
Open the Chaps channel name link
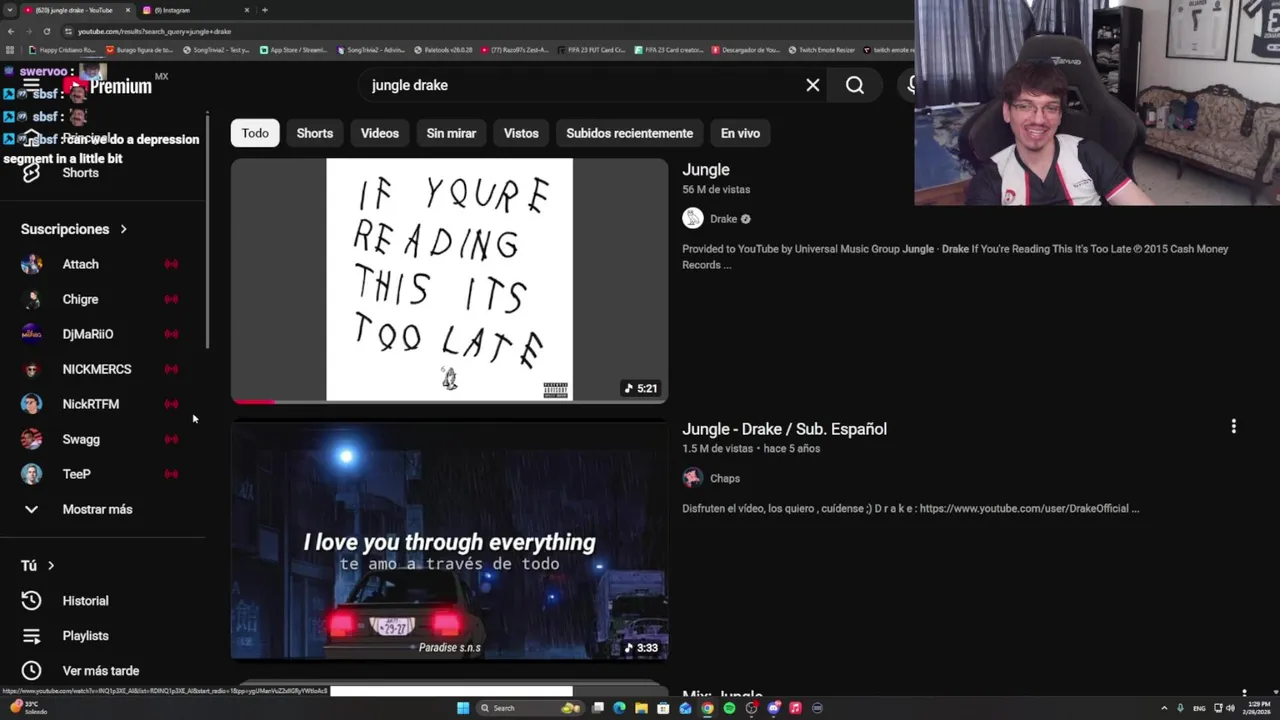click(x=725, y=478)
